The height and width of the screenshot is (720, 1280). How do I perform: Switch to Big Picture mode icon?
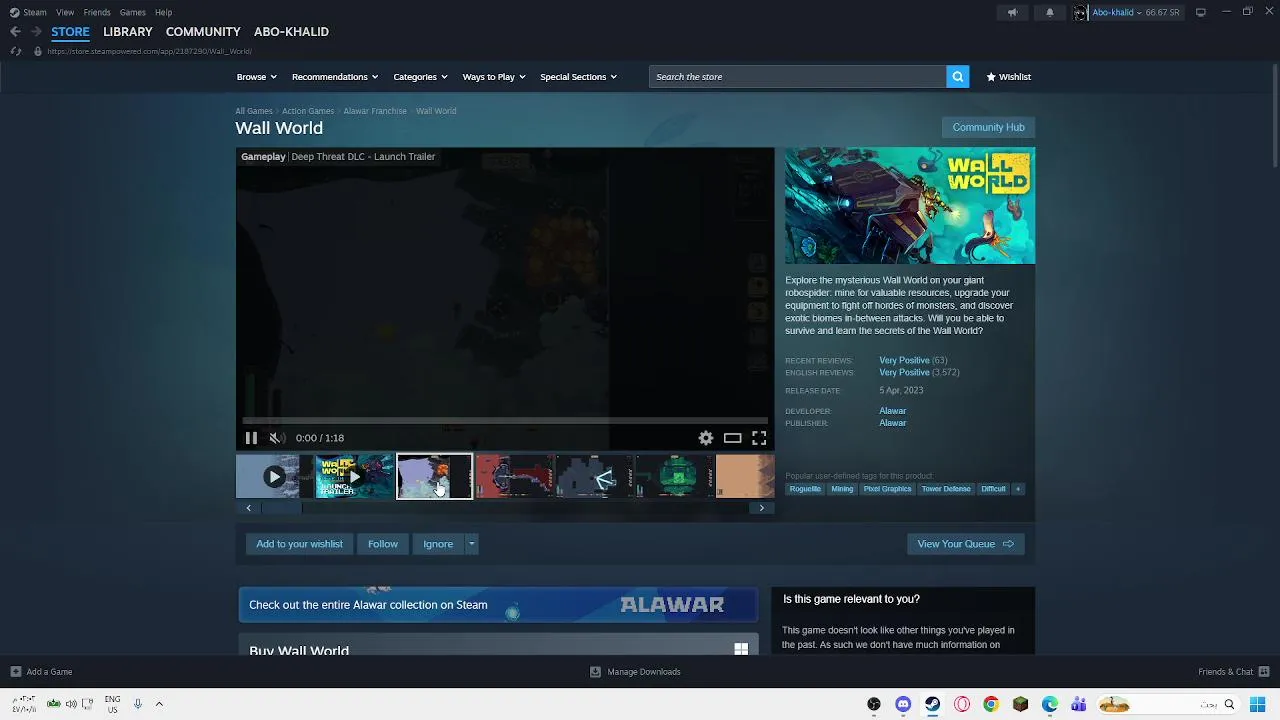coord(1201,12)
